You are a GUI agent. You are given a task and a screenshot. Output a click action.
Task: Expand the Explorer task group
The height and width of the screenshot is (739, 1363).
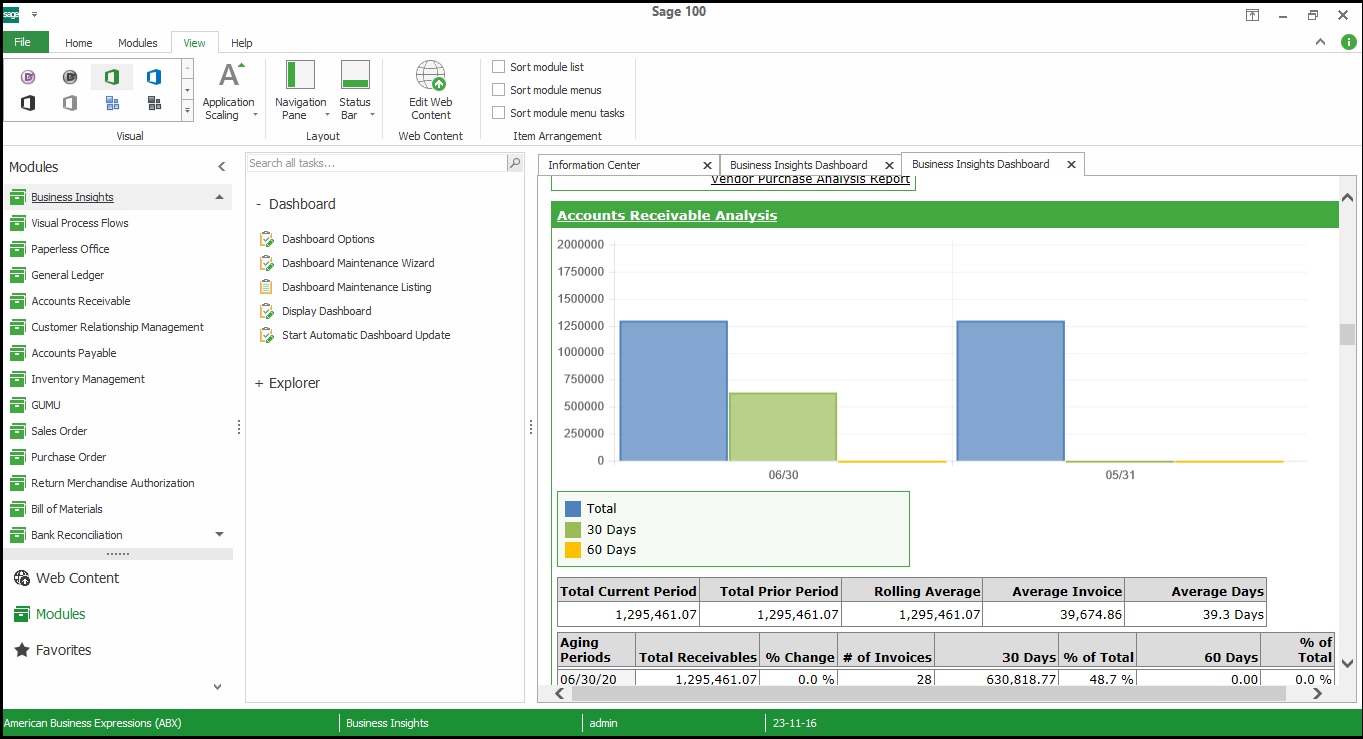point(259,383)
